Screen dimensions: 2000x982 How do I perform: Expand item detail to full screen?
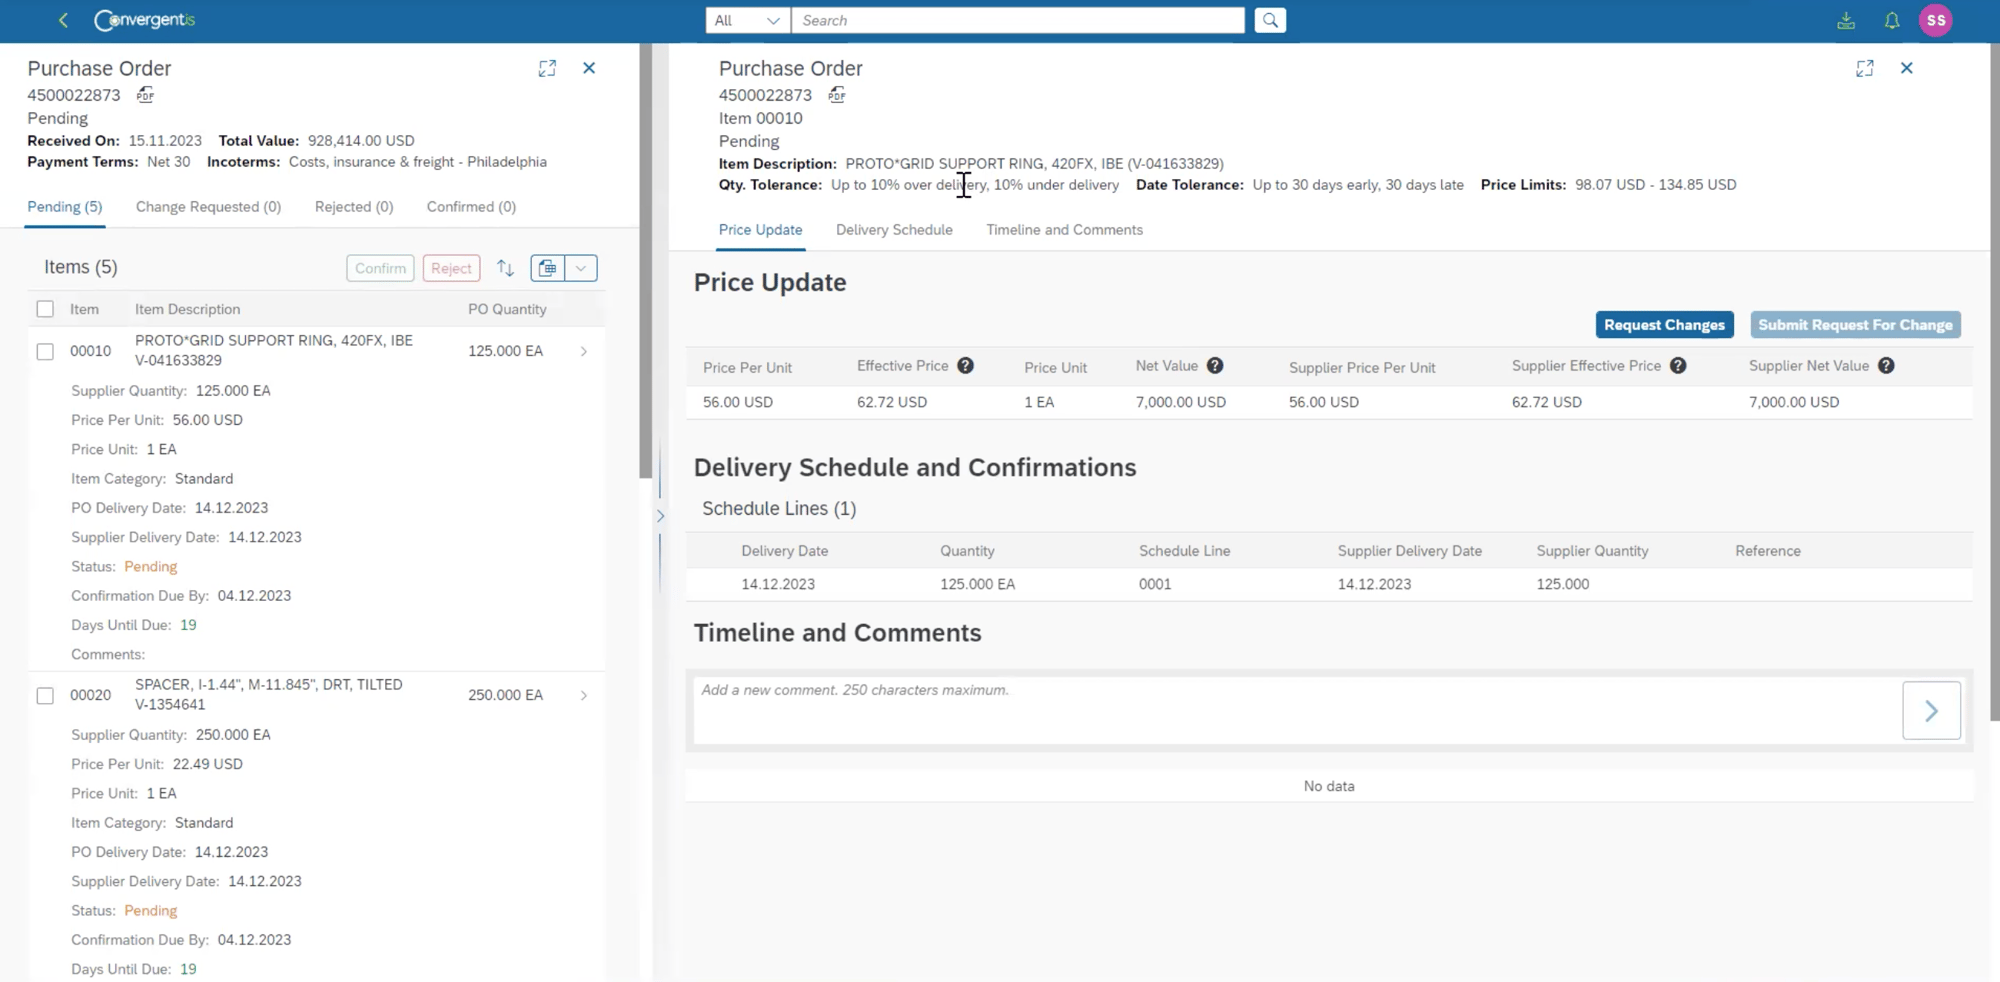(1865, 68)
